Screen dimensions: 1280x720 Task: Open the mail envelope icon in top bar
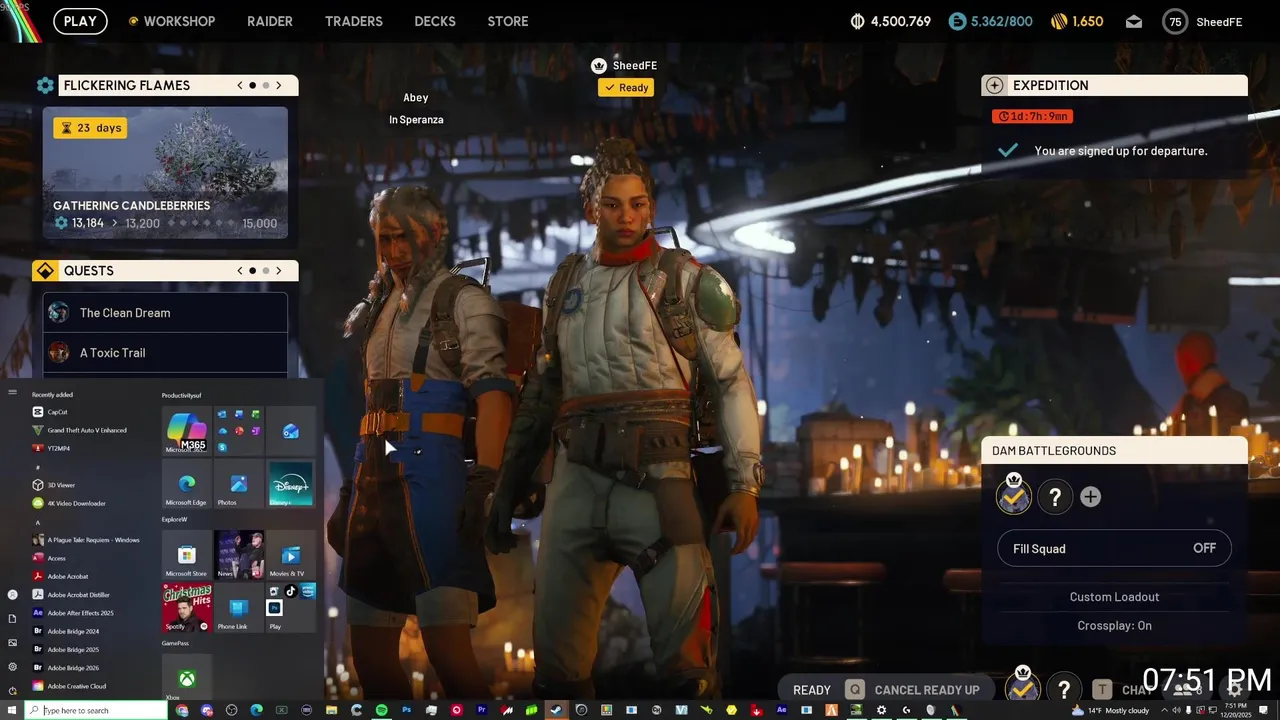(x=1134, y=21)
